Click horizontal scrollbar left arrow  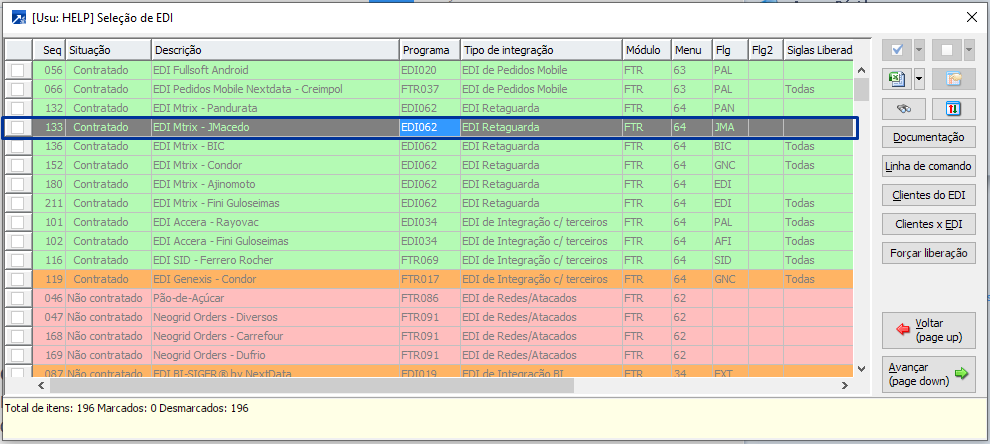[41, 385]
